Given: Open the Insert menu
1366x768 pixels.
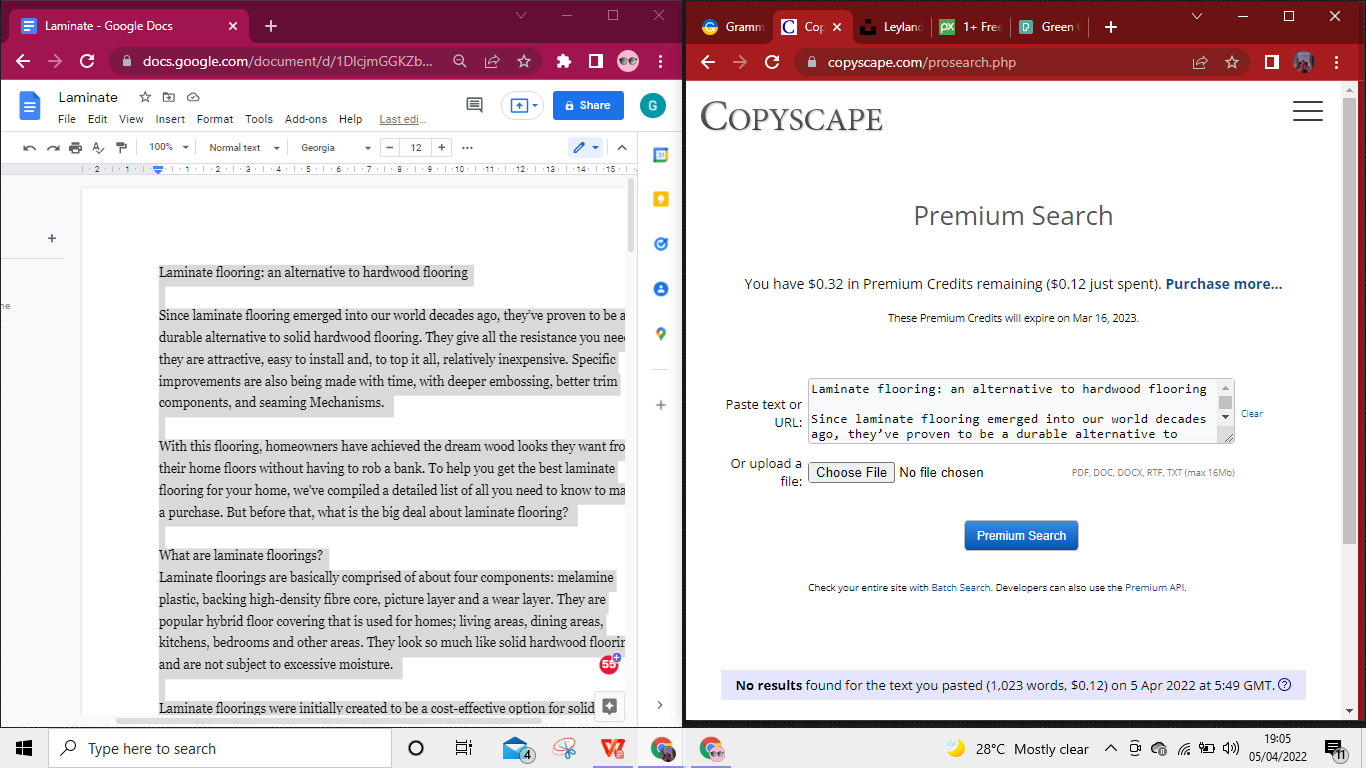Looking at the screenshot, I should [170, 119].
